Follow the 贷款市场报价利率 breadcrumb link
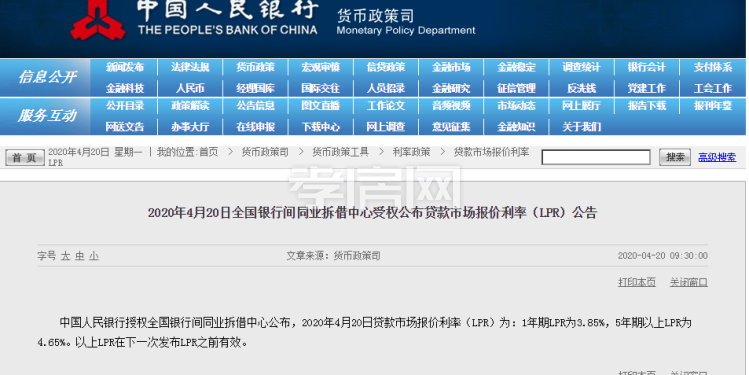The height and width of the screenshot is (375, 749). 492,152
